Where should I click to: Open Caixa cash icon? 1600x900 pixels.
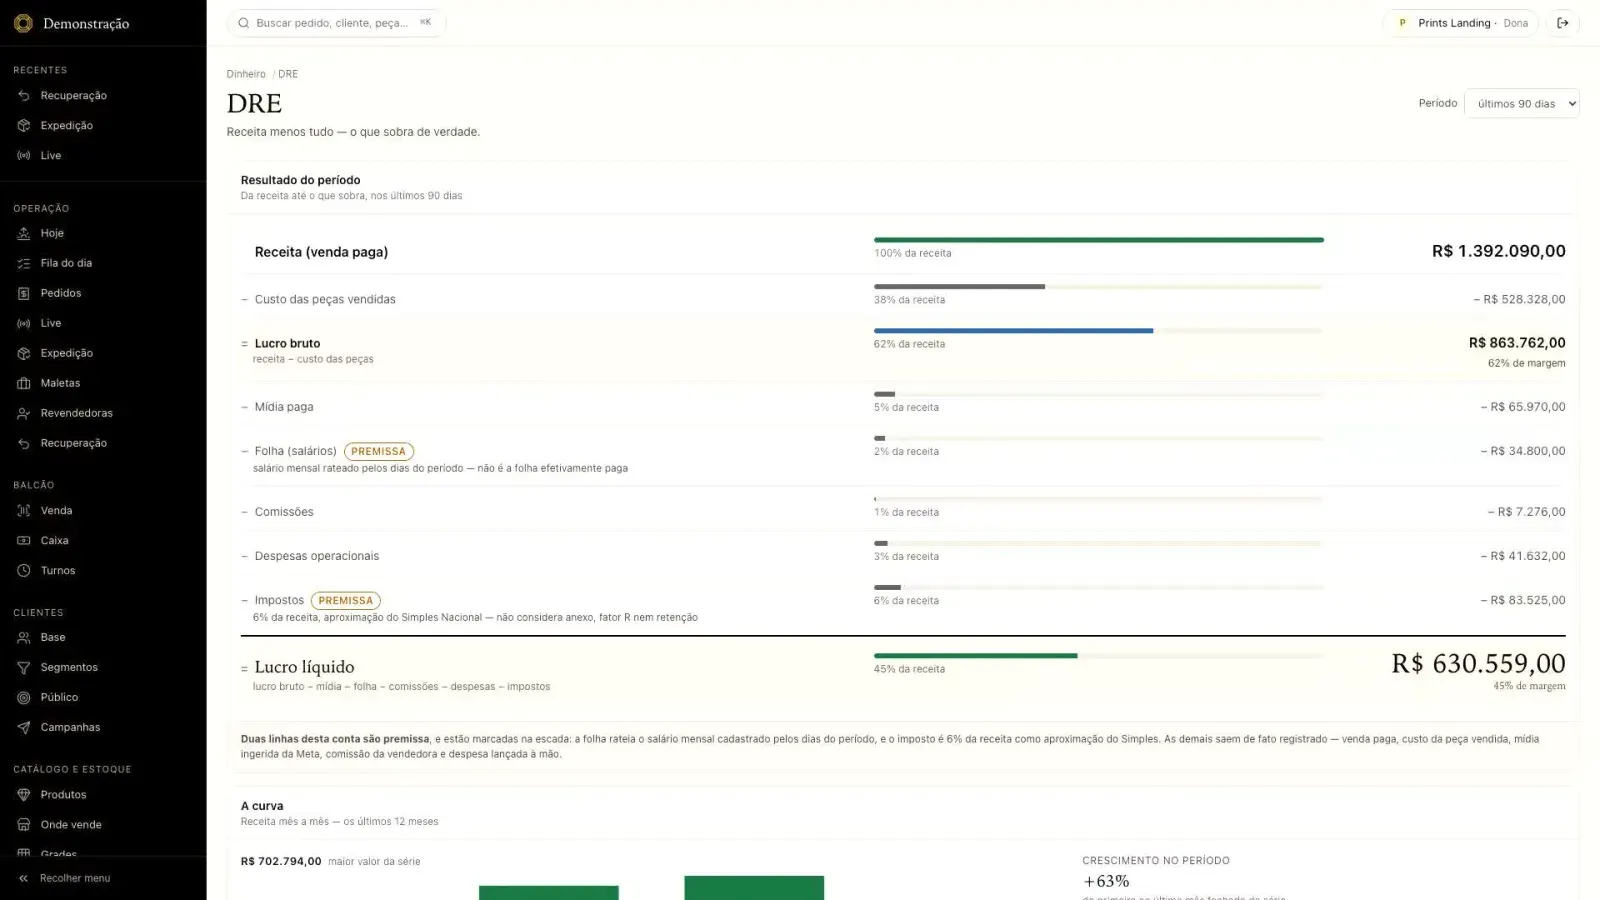(x=24, y=540)
